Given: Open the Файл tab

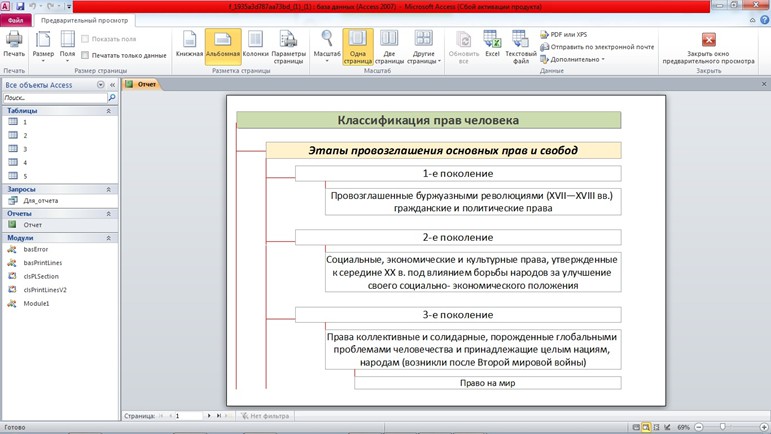Looking at the screenshot, I should click(x=15, y=20).
